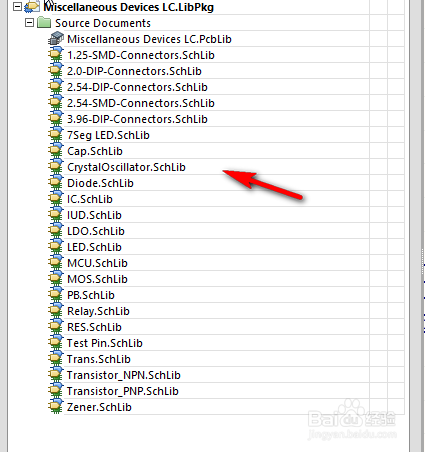Select the Cap.SchLib document
This screenshot has height=452, width=425.
(95, 151)
